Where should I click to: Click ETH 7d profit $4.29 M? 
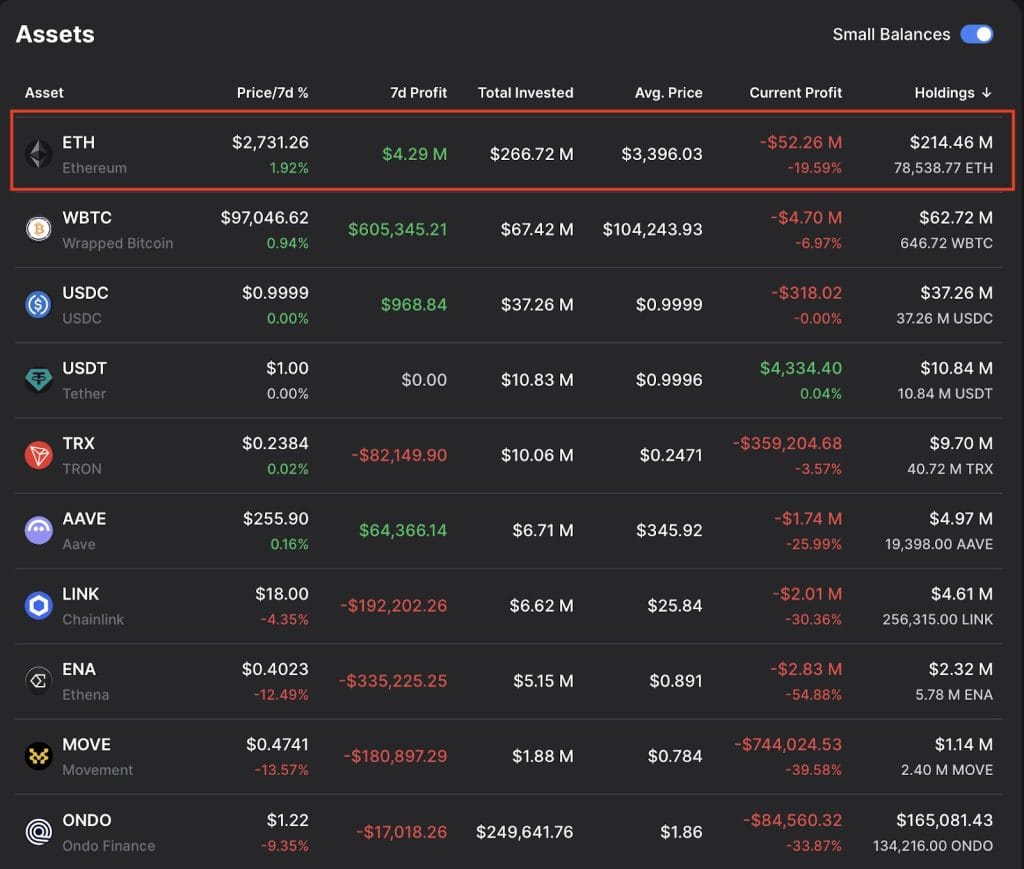[415, 154]
